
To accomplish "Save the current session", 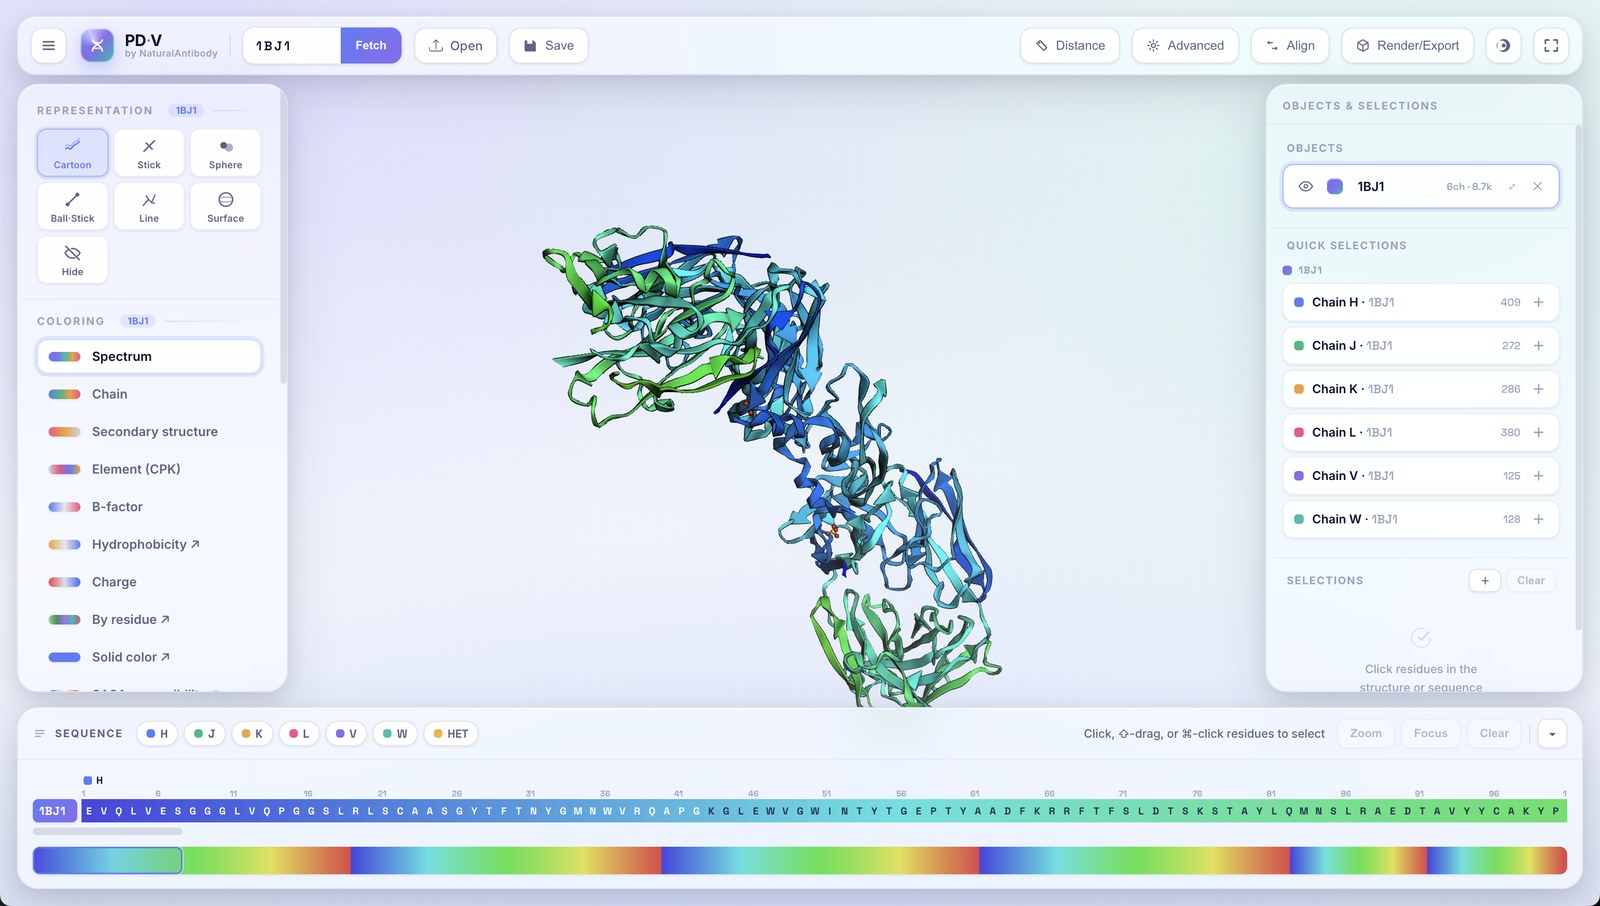I will pyautogui.click(x=549, y=45).
